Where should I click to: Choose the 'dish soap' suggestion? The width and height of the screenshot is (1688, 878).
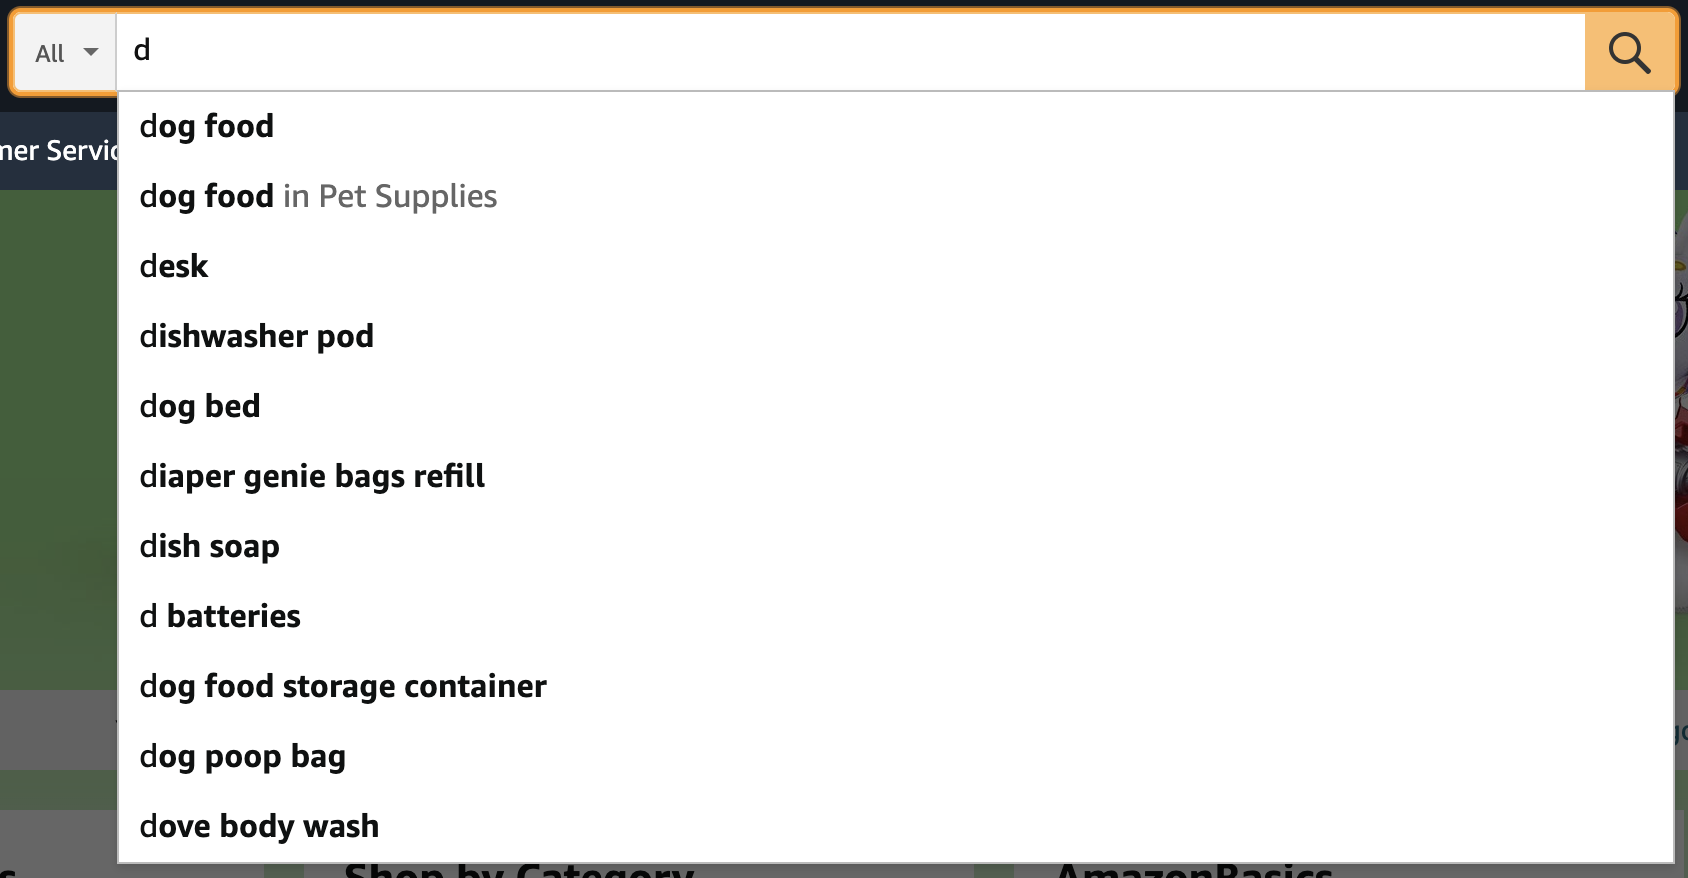[209, 546]
